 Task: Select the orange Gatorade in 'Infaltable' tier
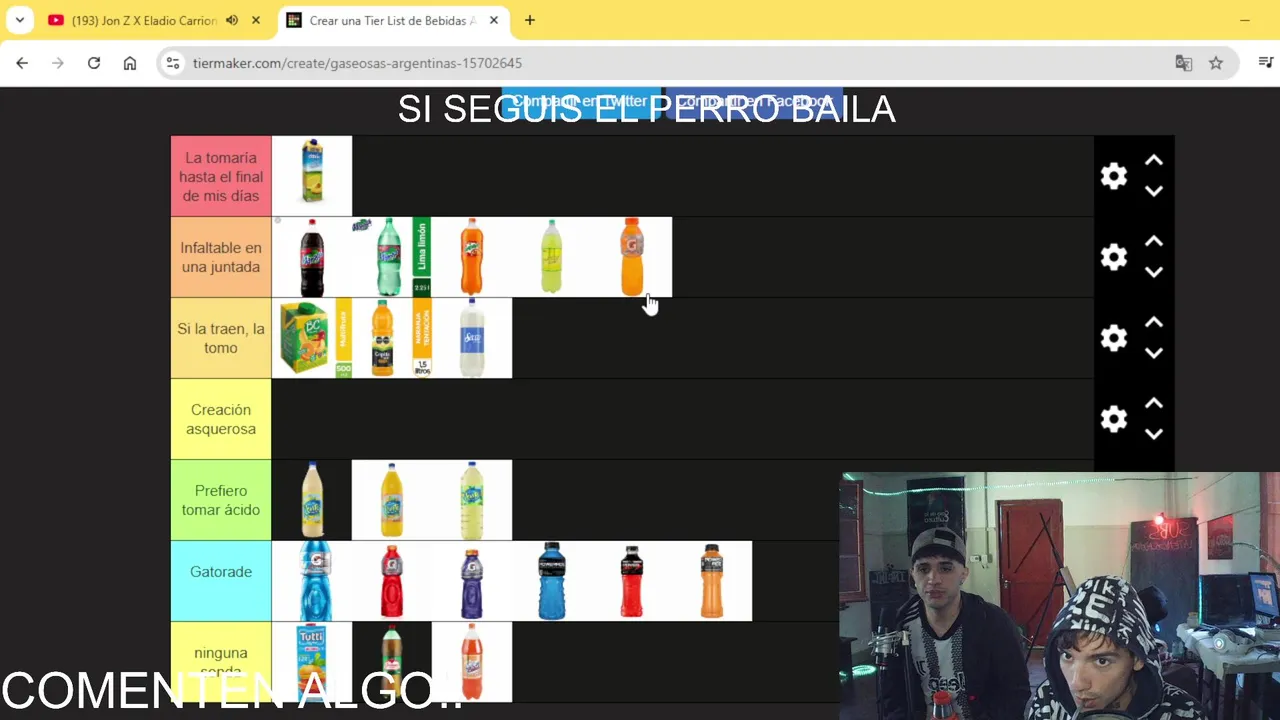(x=632, y=257)
